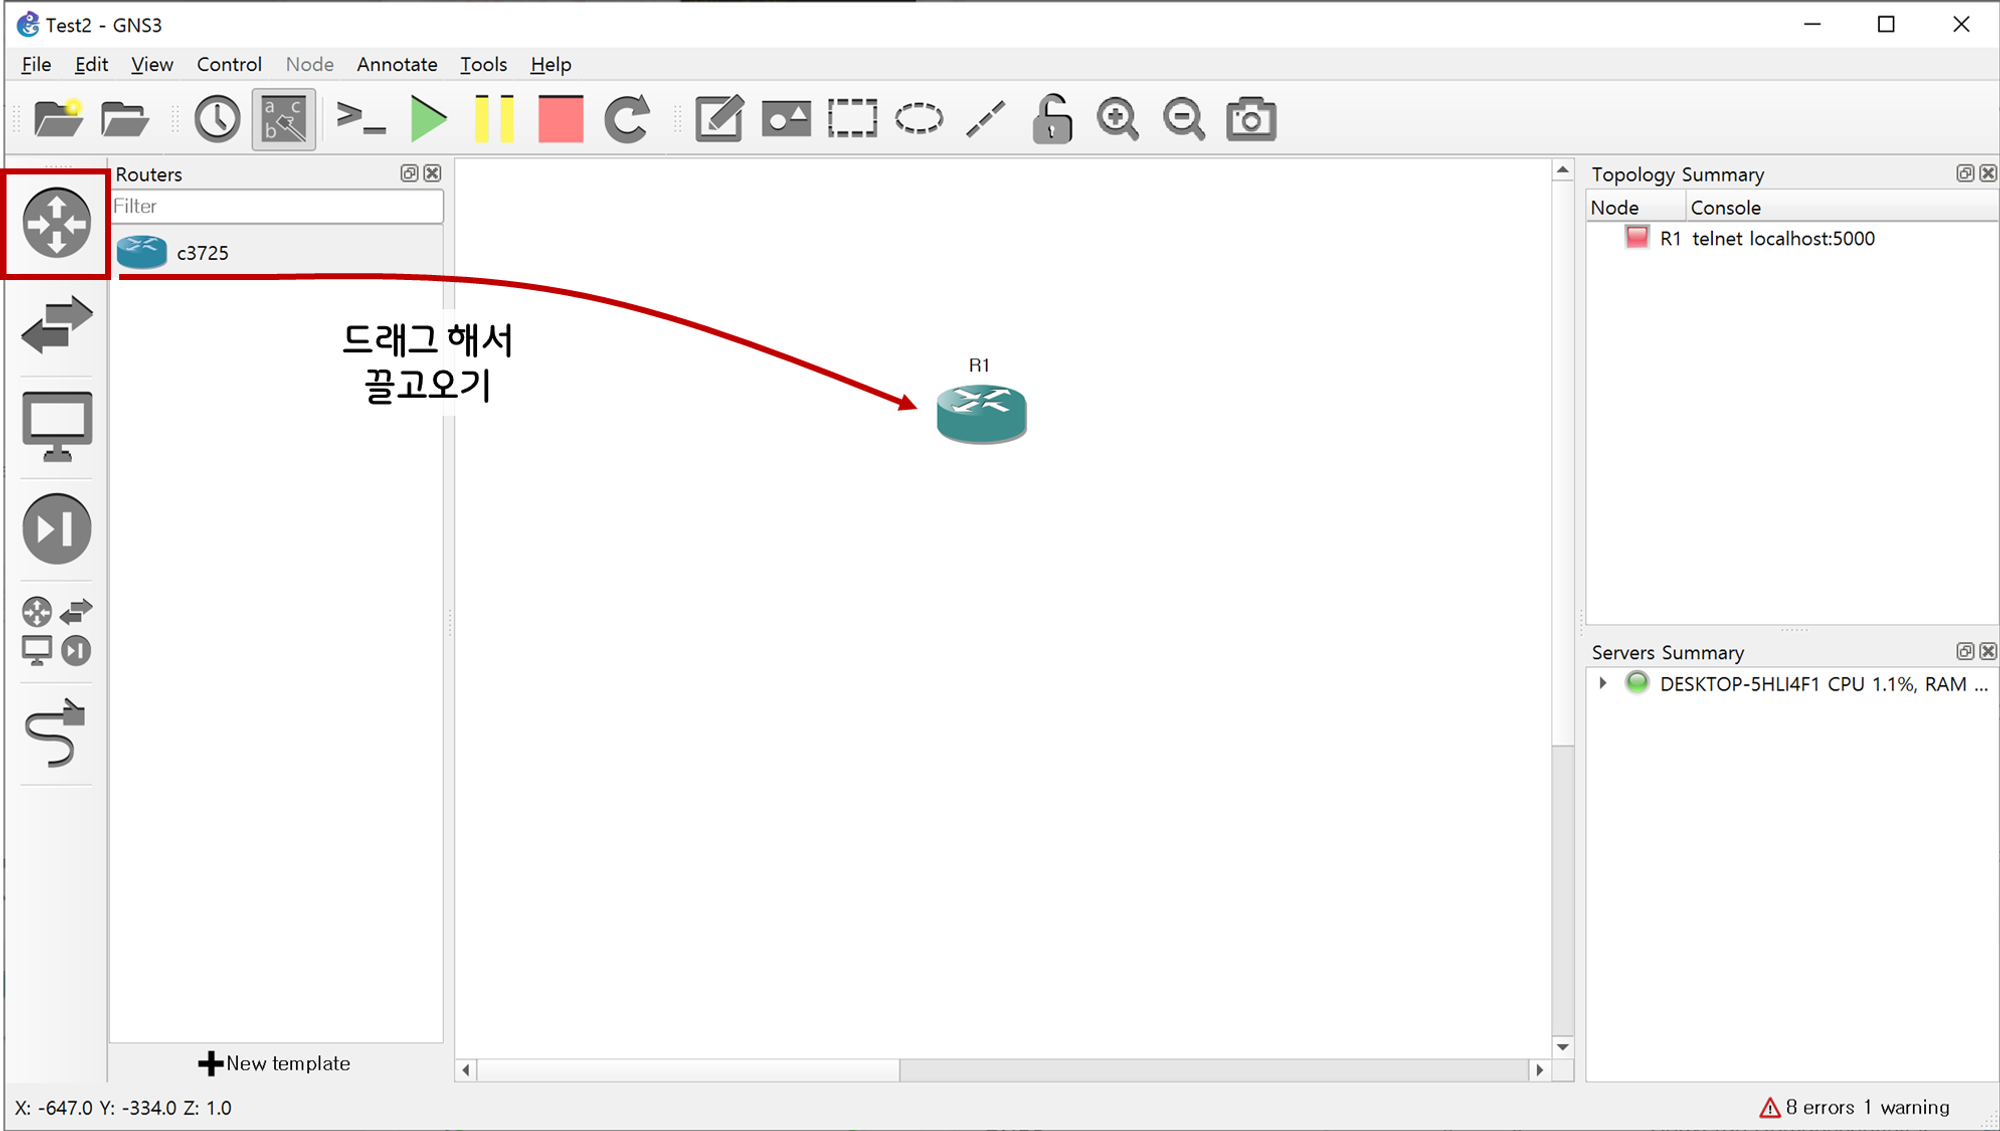Select the Add a link cable tool
2000x1131 pixels.
[x=57, y=732]
